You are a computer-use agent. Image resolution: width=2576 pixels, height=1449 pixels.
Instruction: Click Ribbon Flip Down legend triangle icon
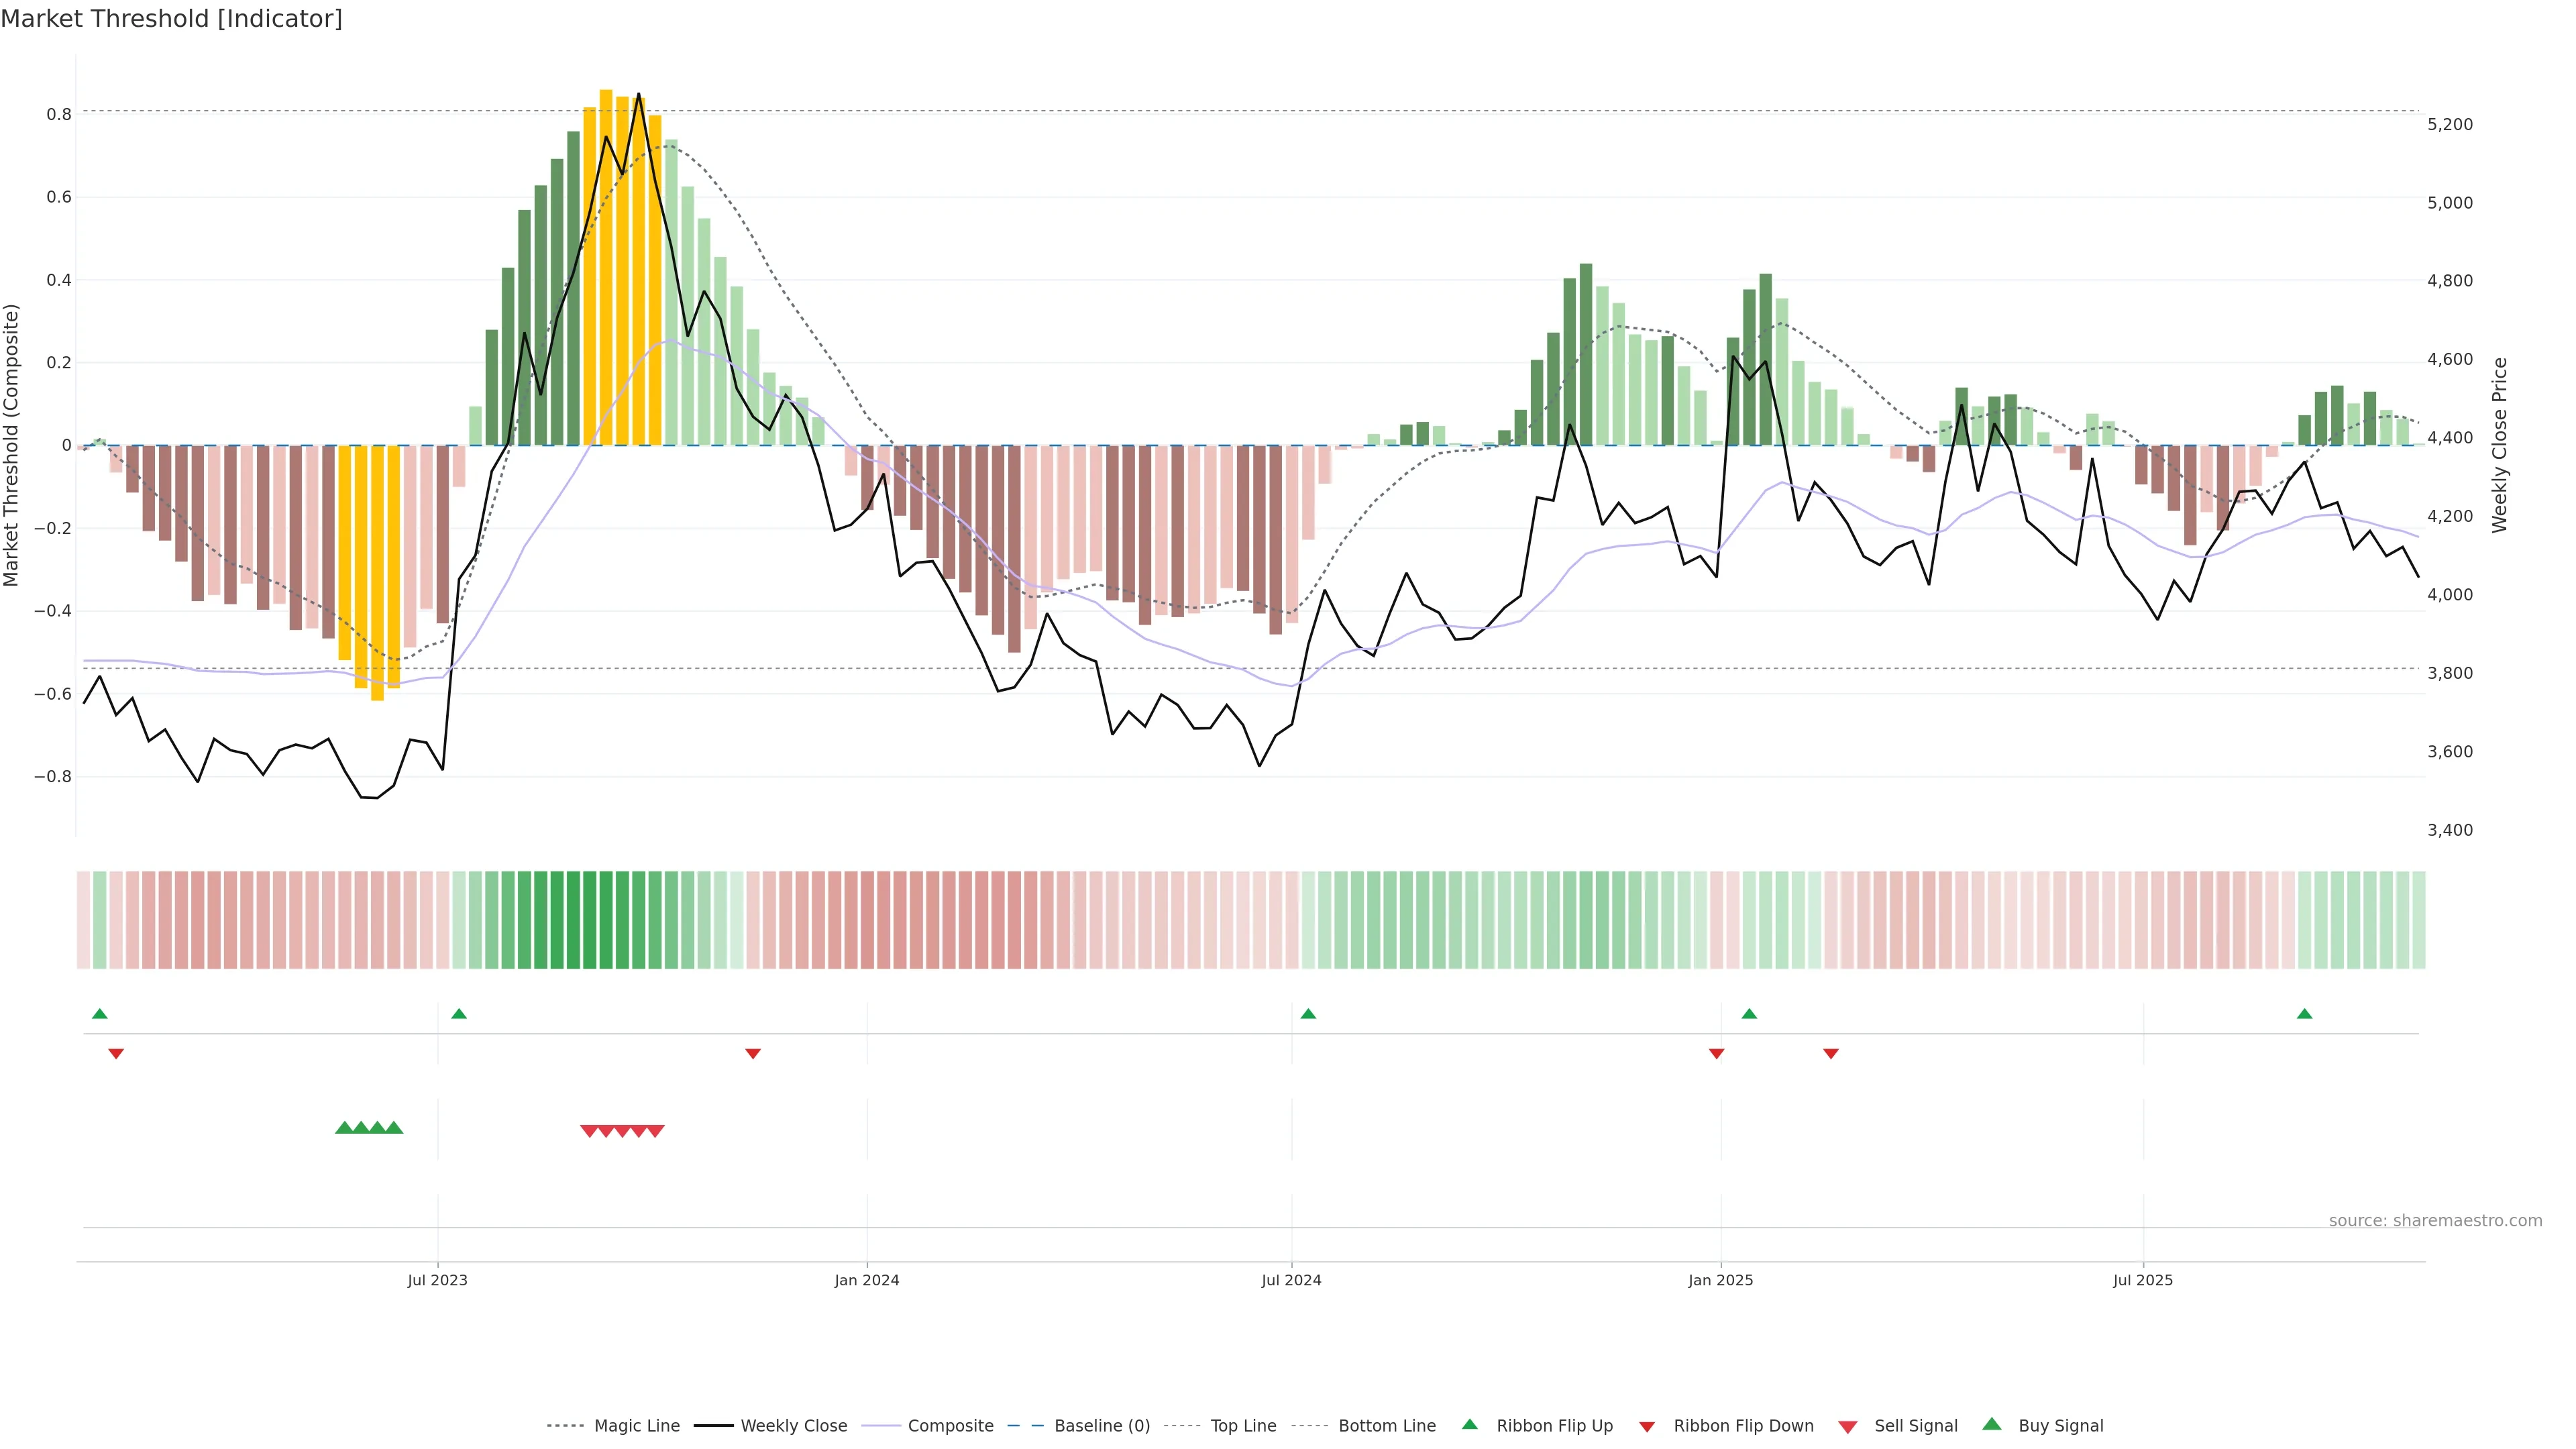pos(1647,1427)
